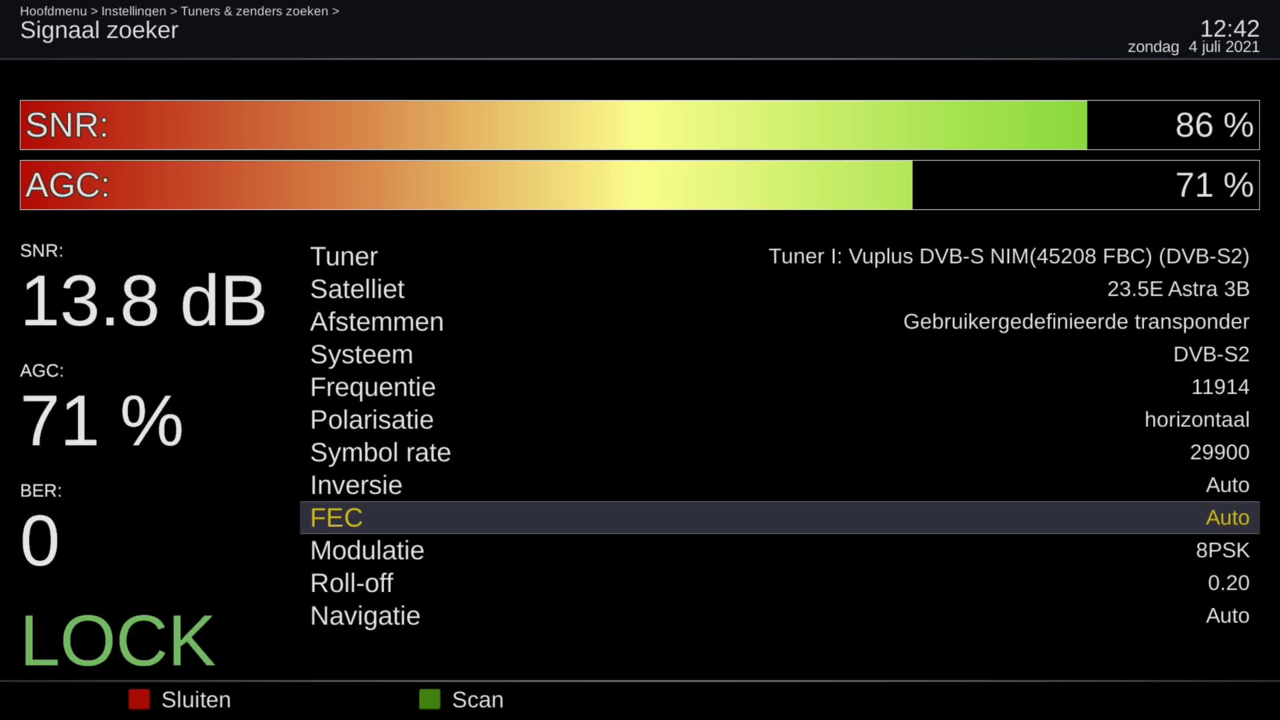Image resolution: width=1280 pixels, height=720 pixels.
Task: Select the Roll-off 0.20 row
Action: pyautogui.click(x=779, y=583)
